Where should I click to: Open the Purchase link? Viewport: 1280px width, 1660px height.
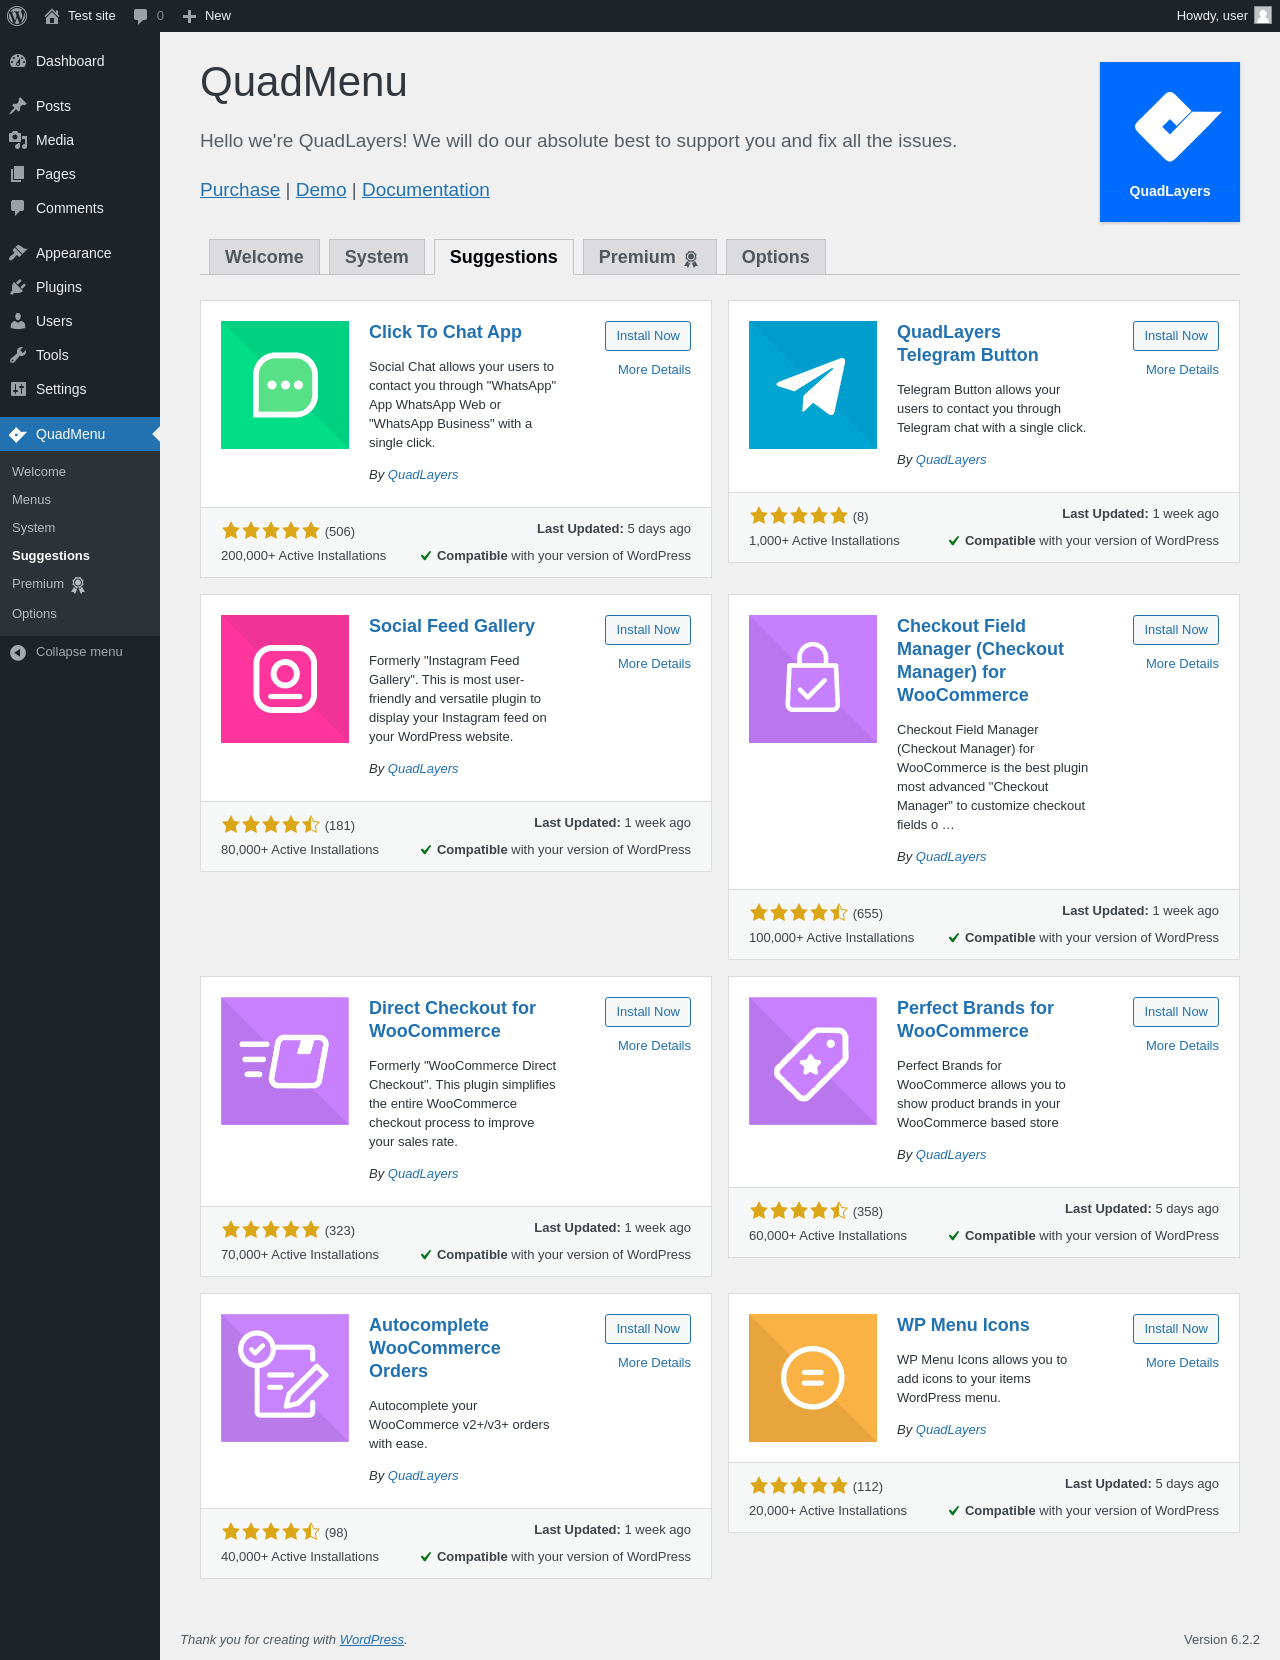coord(240,190)
